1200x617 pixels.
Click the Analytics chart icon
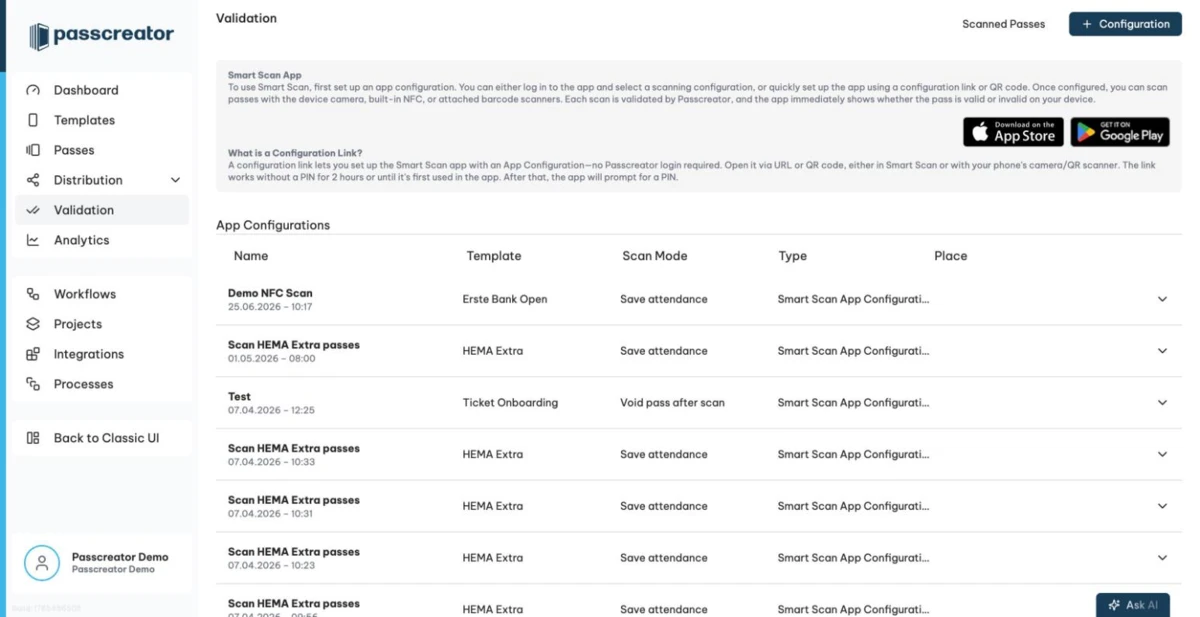(33, 240)
